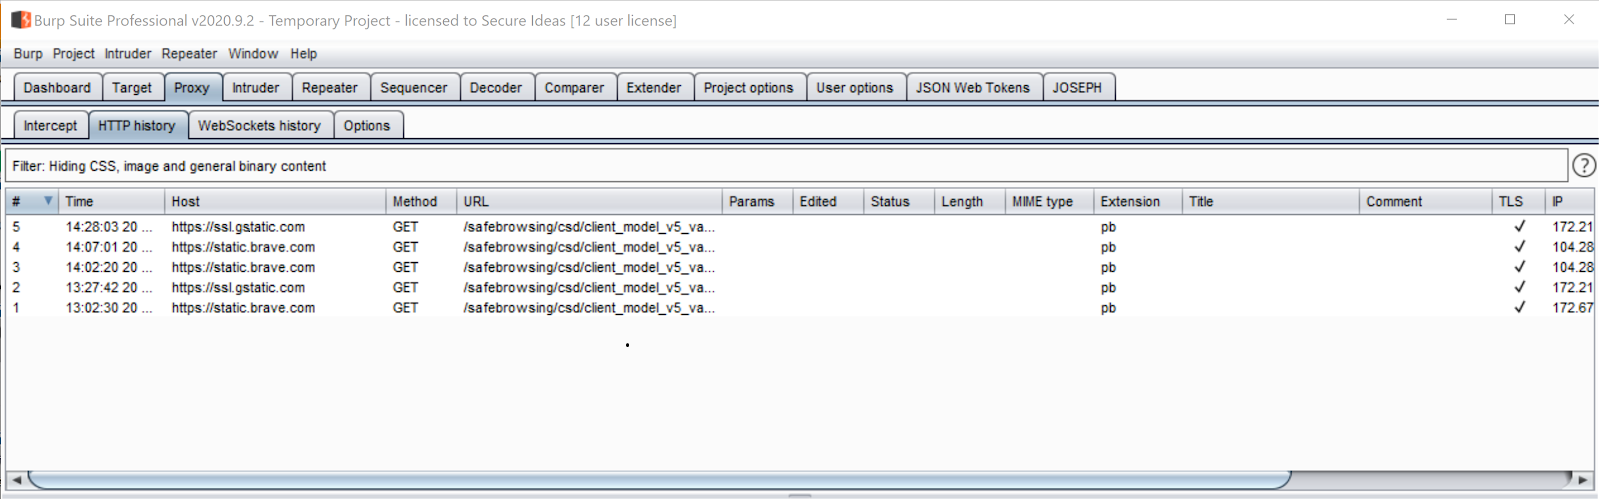Select request 3 to static.brave.com

800,267
